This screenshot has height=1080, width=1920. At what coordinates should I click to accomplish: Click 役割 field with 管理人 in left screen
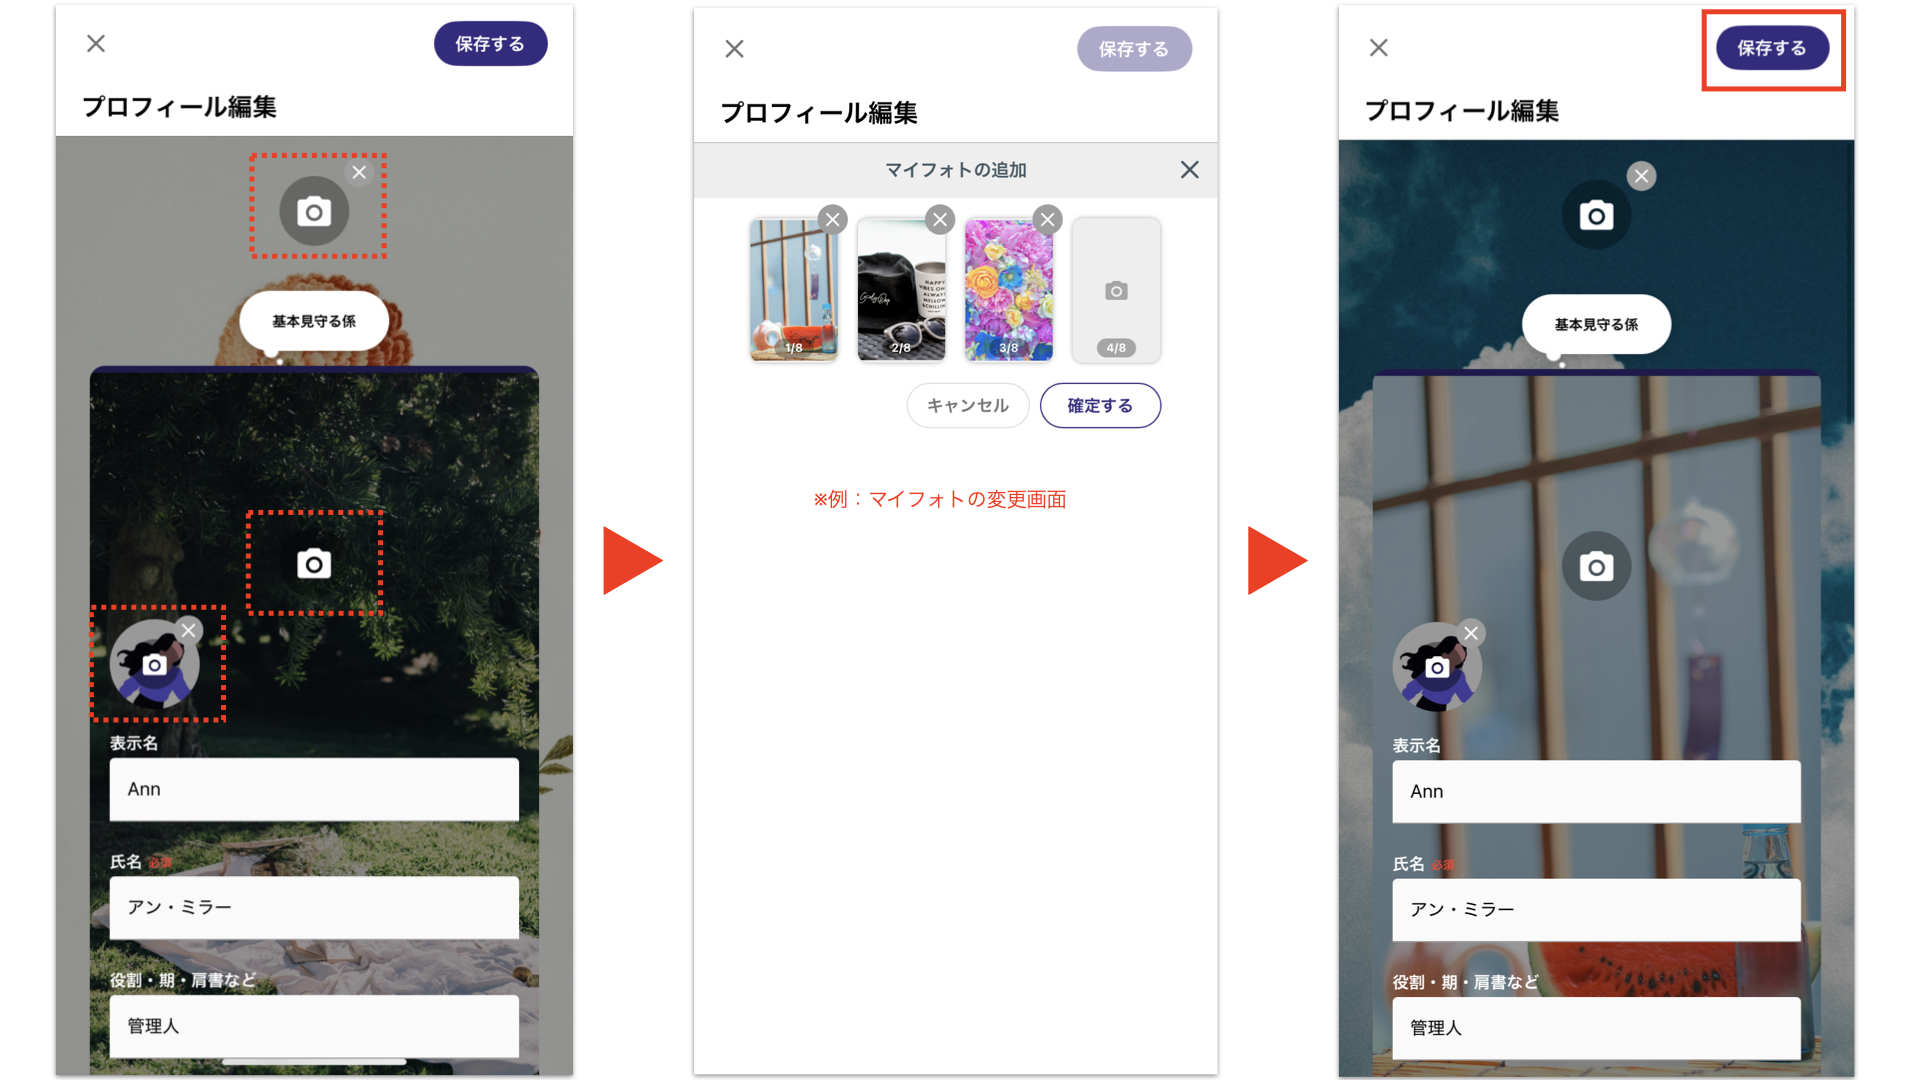[x=314, y=1026]
